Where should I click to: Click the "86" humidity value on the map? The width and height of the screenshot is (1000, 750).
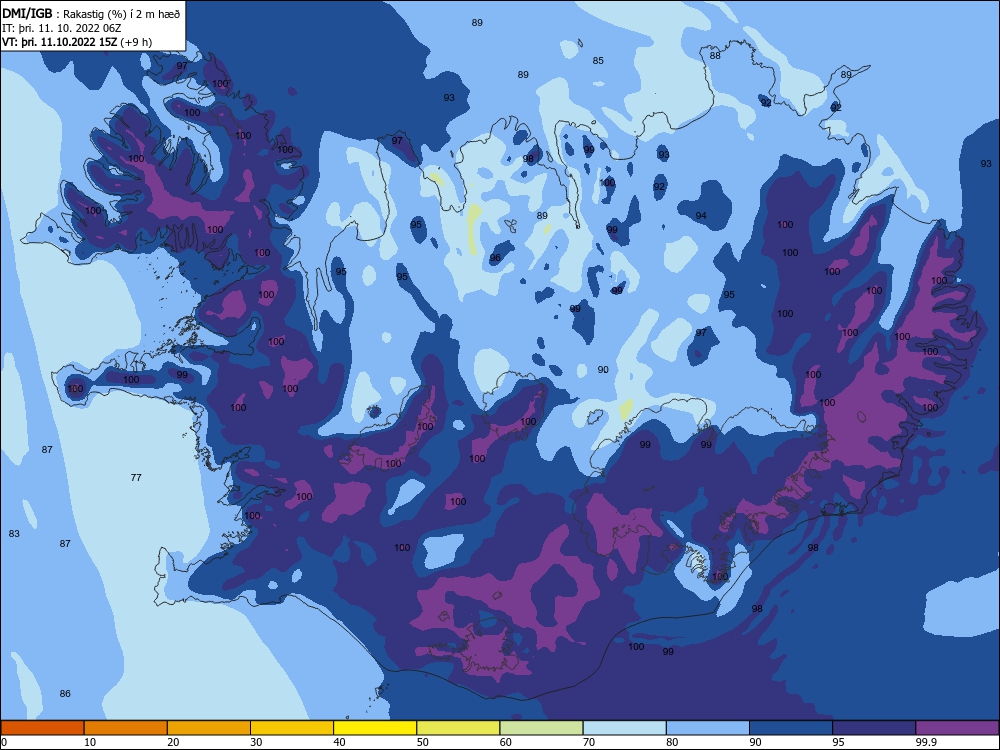pos(65,693)
